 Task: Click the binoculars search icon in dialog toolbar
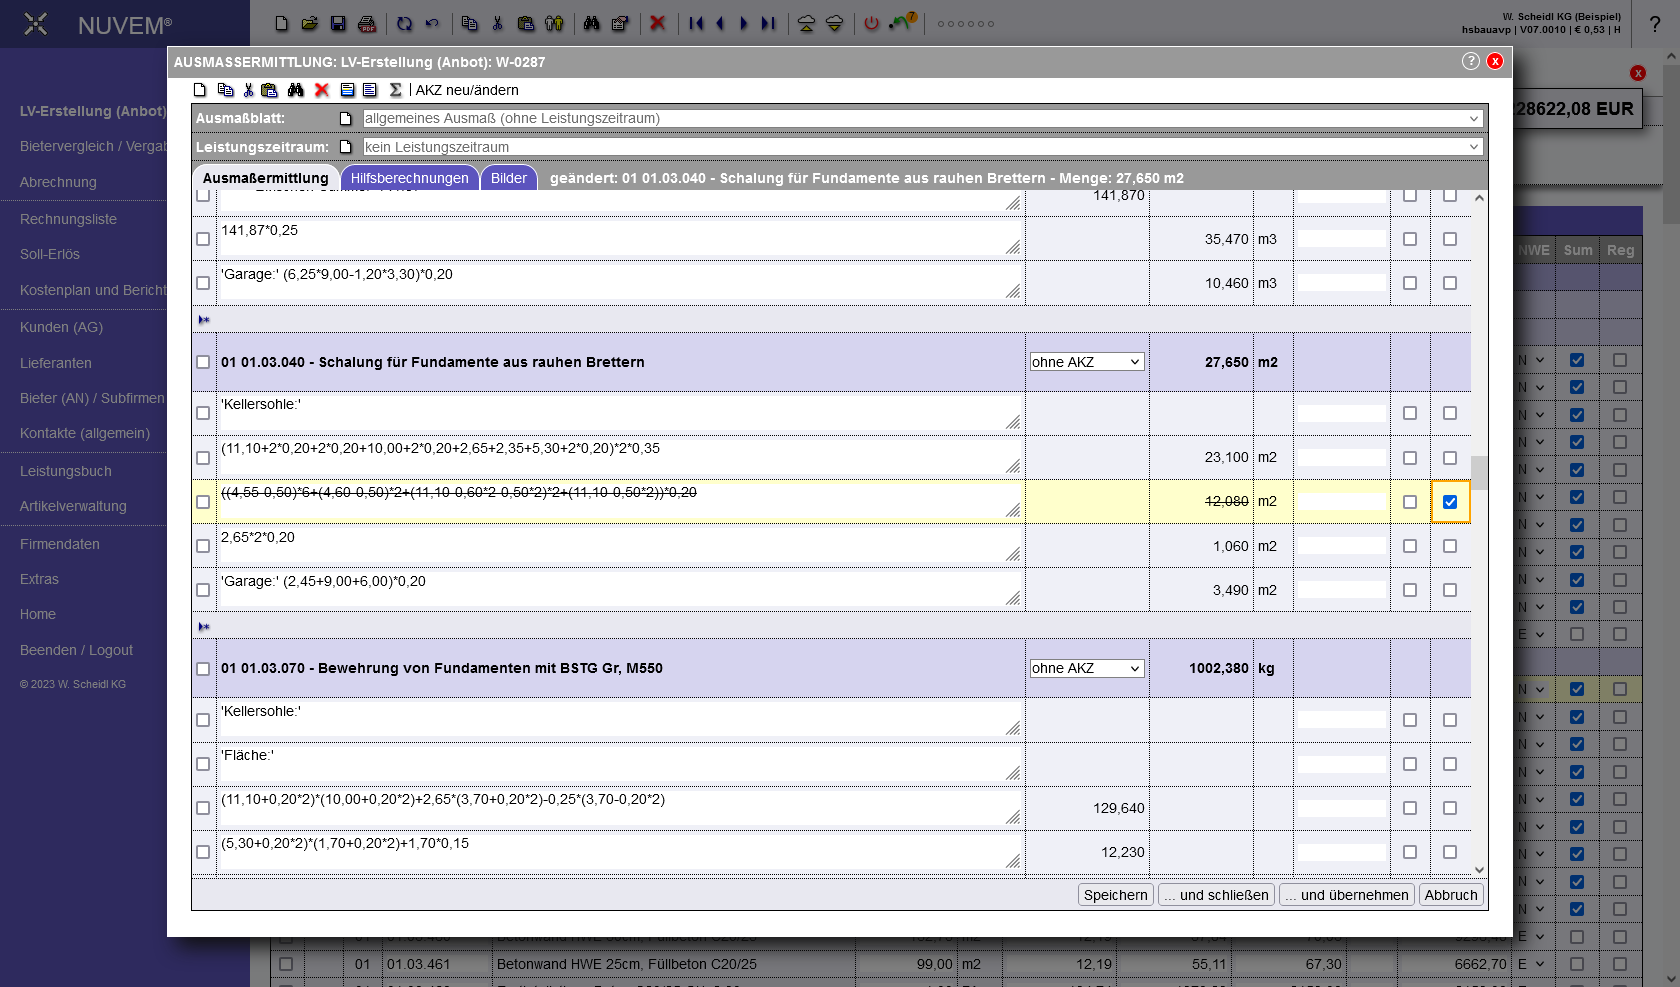pos(296,90)
